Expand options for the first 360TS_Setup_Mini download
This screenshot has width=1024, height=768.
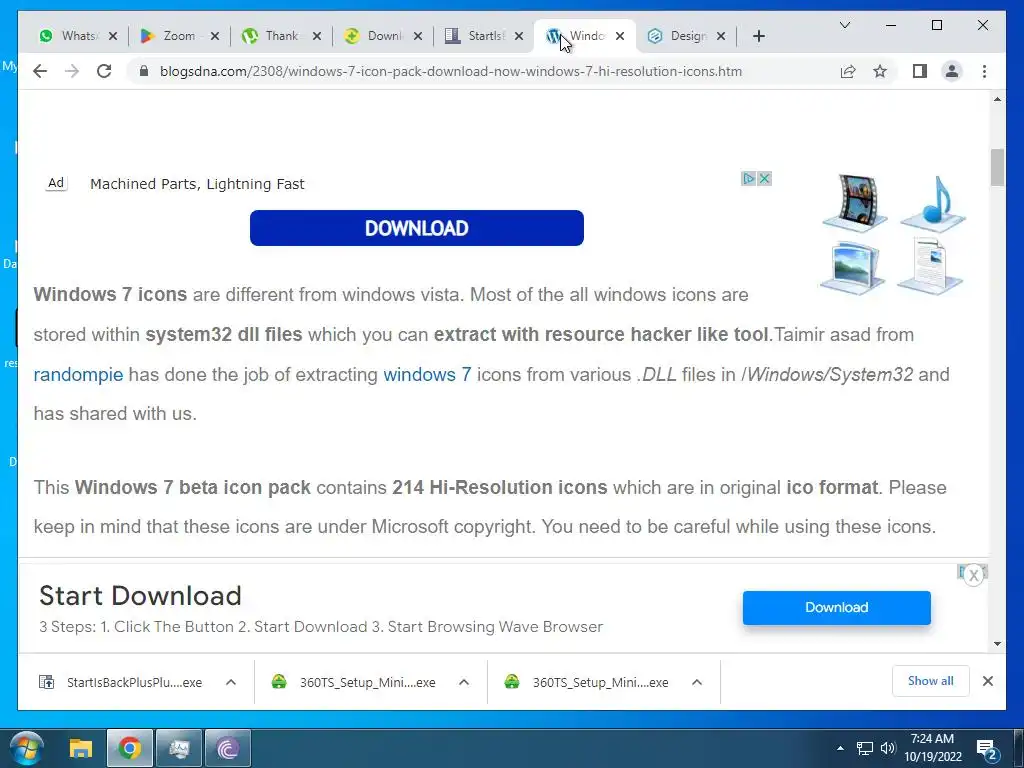(x=464, y=682)
